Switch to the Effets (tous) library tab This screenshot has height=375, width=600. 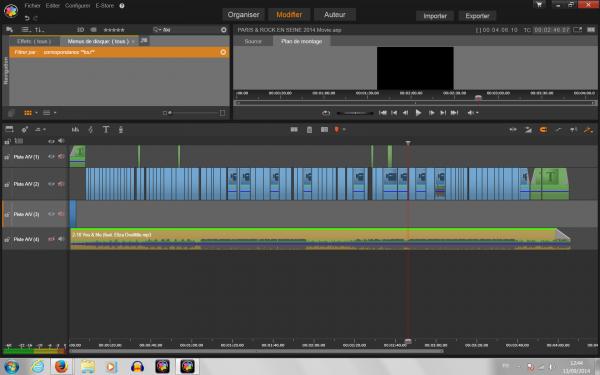34,41
